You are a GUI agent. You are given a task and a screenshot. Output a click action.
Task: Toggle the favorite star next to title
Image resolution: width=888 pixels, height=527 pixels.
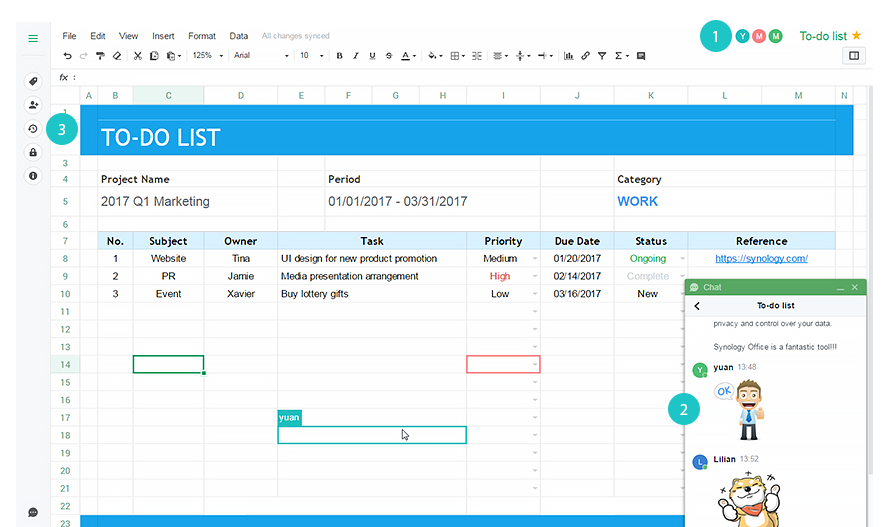856,36
